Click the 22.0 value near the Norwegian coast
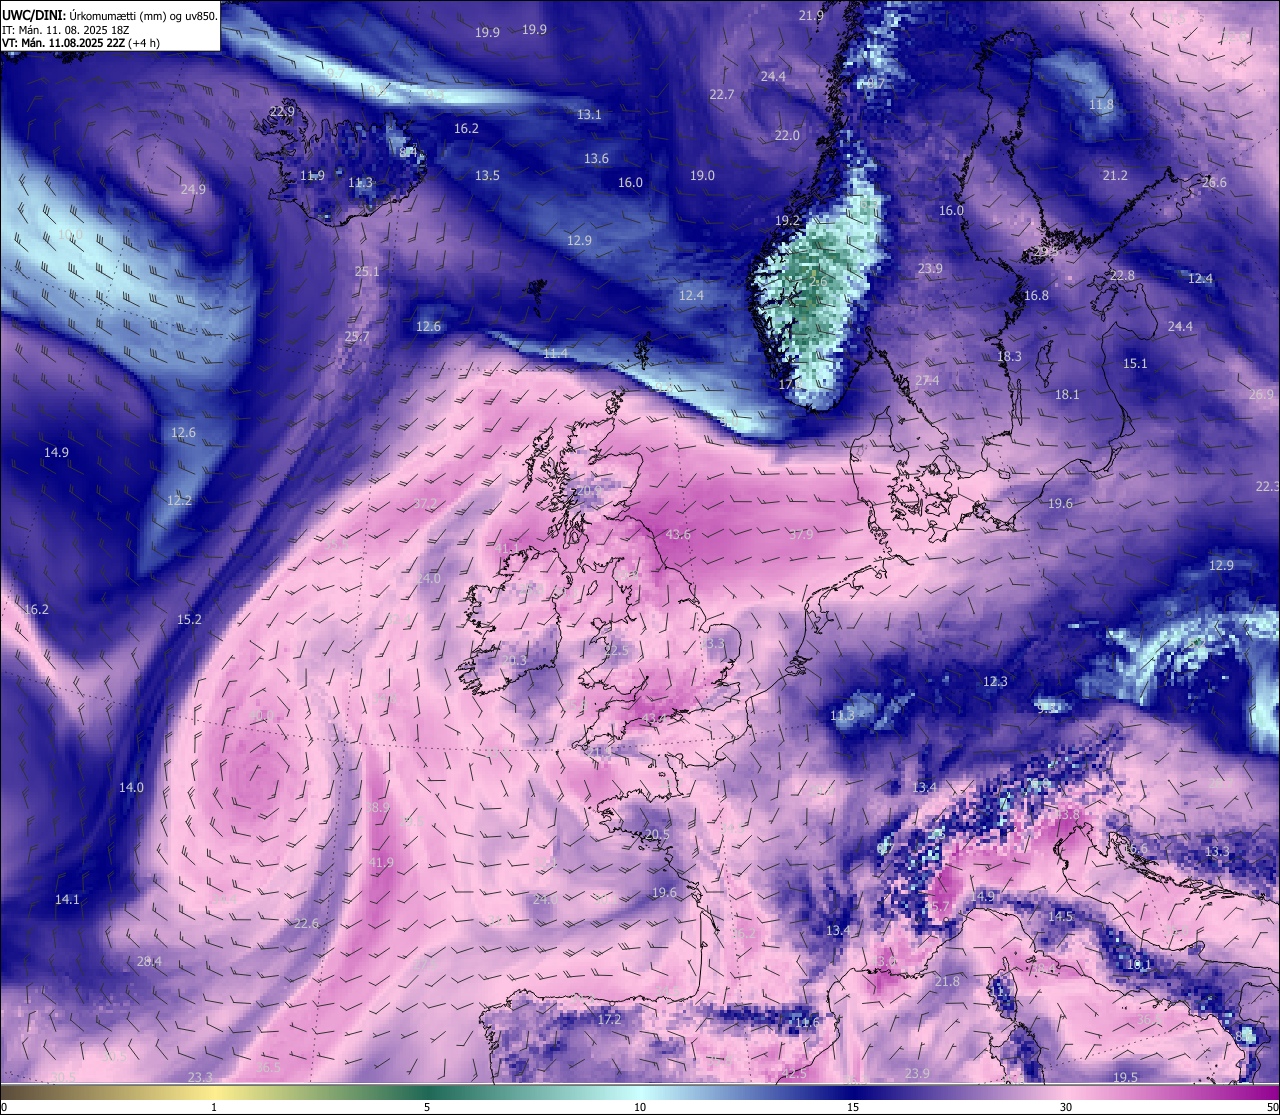The width and height of the screenshot is (1280, 1115). pos(787,136)
